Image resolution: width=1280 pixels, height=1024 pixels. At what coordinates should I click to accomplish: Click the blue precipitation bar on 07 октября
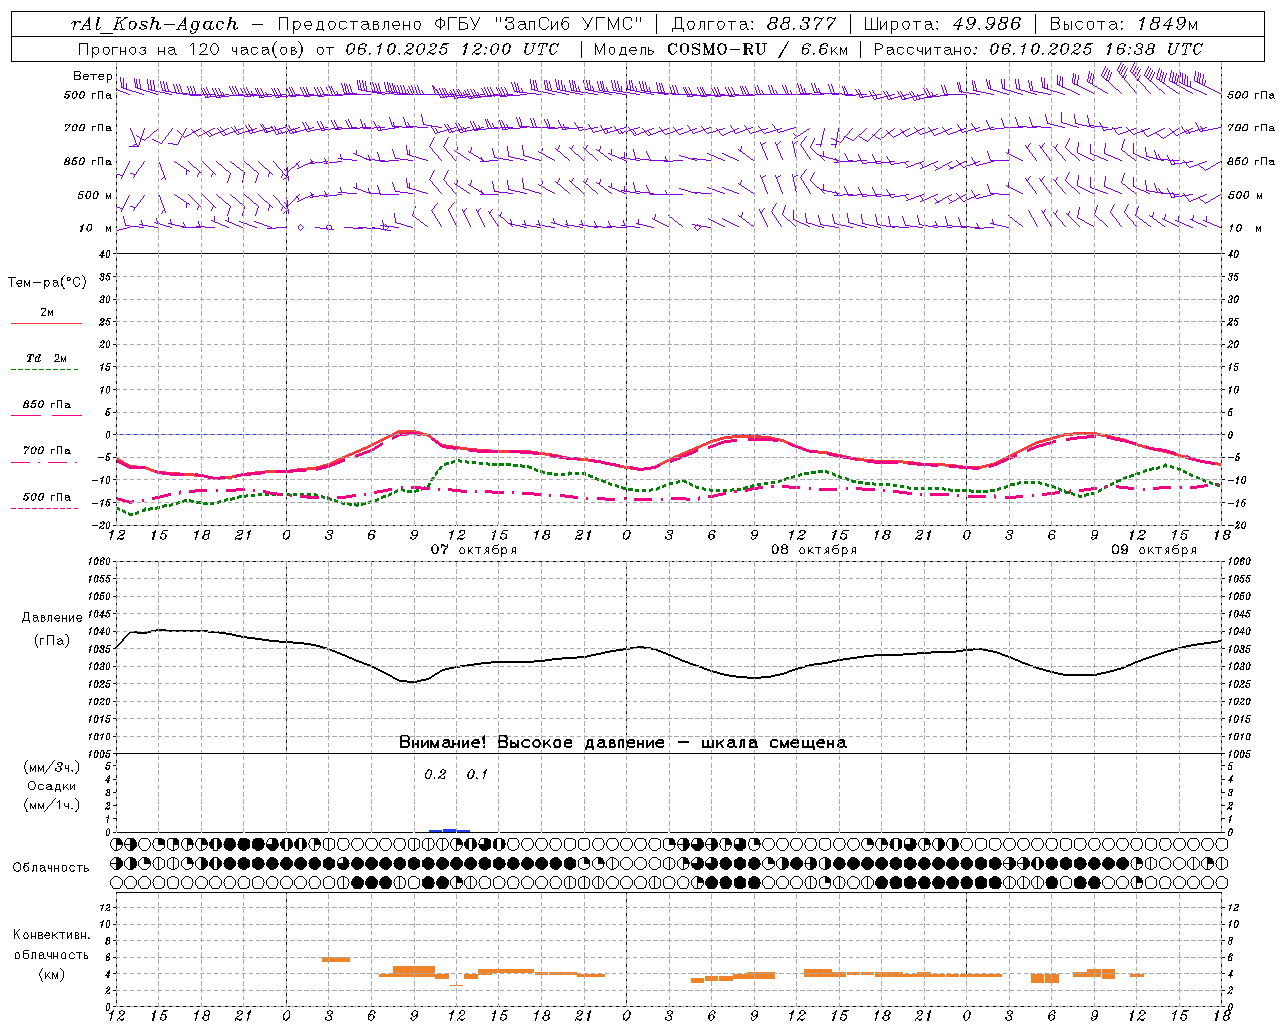point(449,830)
